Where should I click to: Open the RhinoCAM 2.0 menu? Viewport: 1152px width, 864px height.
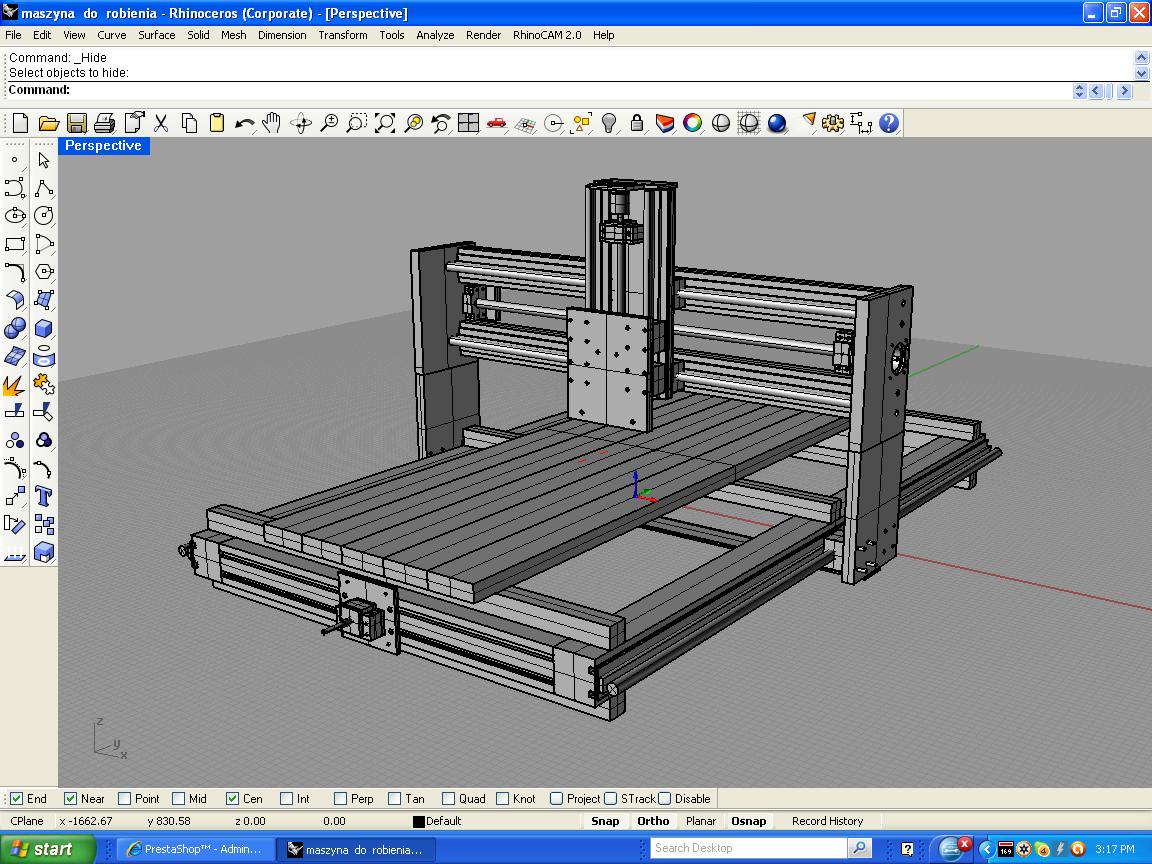[x=546, y=35]
